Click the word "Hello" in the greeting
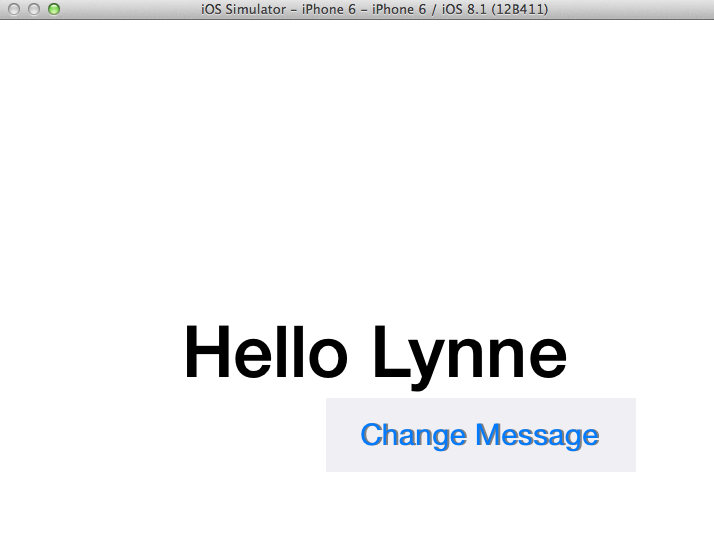Viewport: 714px width, 540px height. click(x=266, y=353)
